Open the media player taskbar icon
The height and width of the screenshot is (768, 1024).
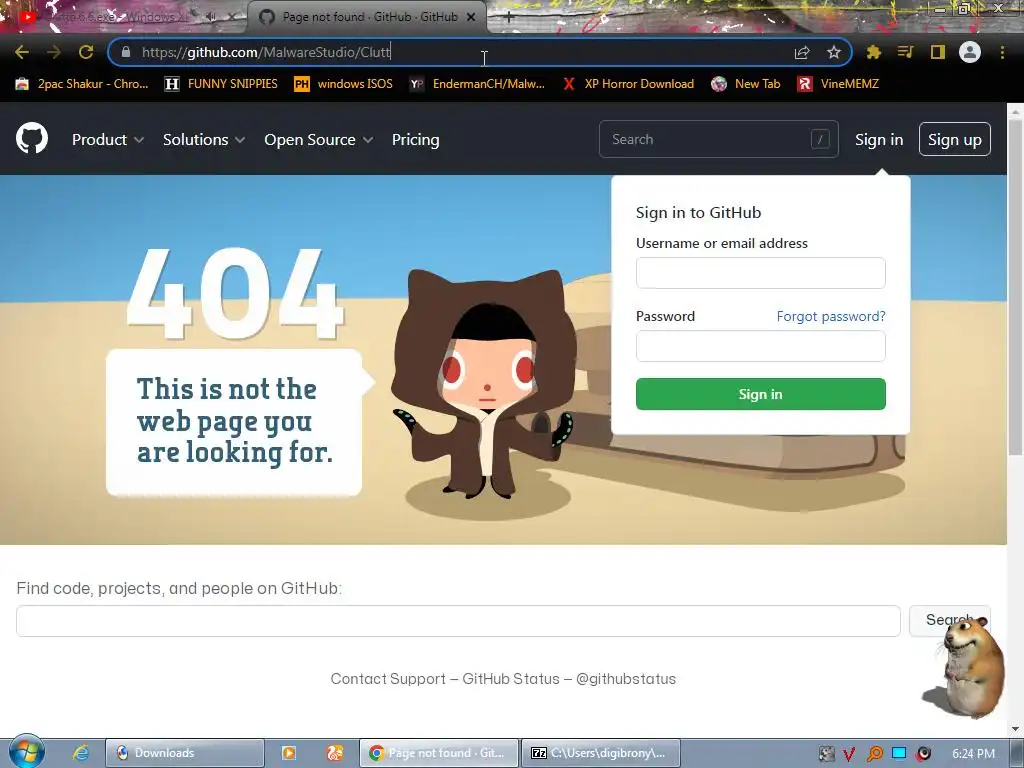point(289,753)
